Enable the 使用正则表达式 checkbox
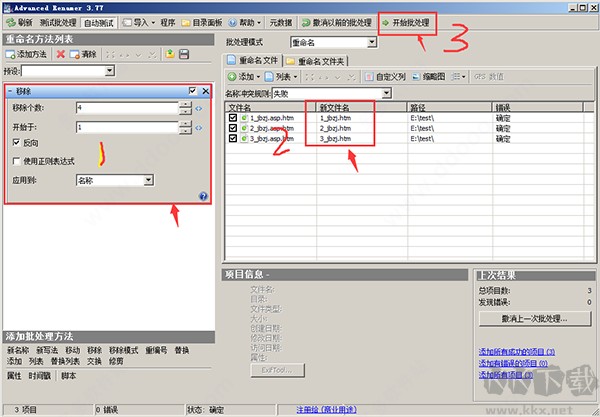 click(16, 161)
